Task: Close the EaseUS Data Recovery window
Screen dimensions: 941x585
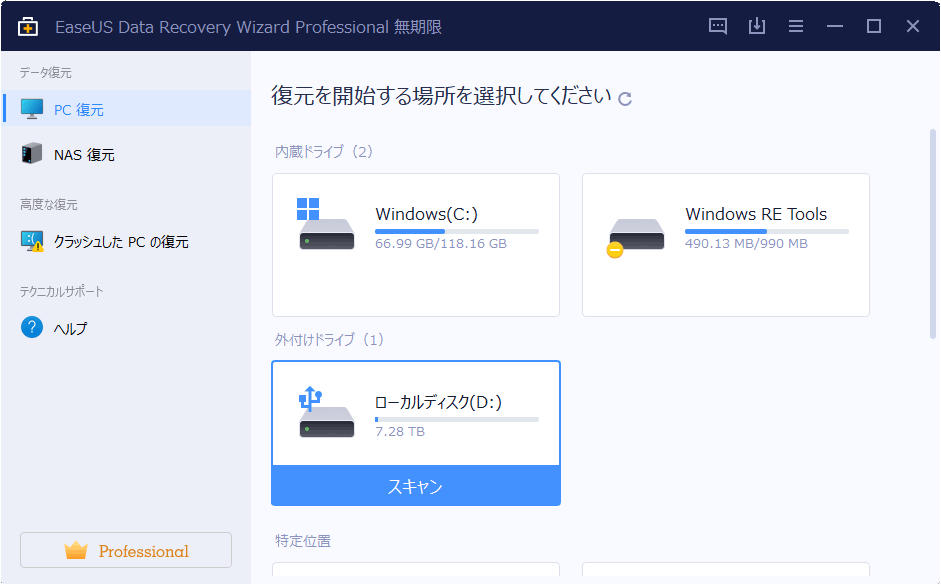Action: [913, 26]
